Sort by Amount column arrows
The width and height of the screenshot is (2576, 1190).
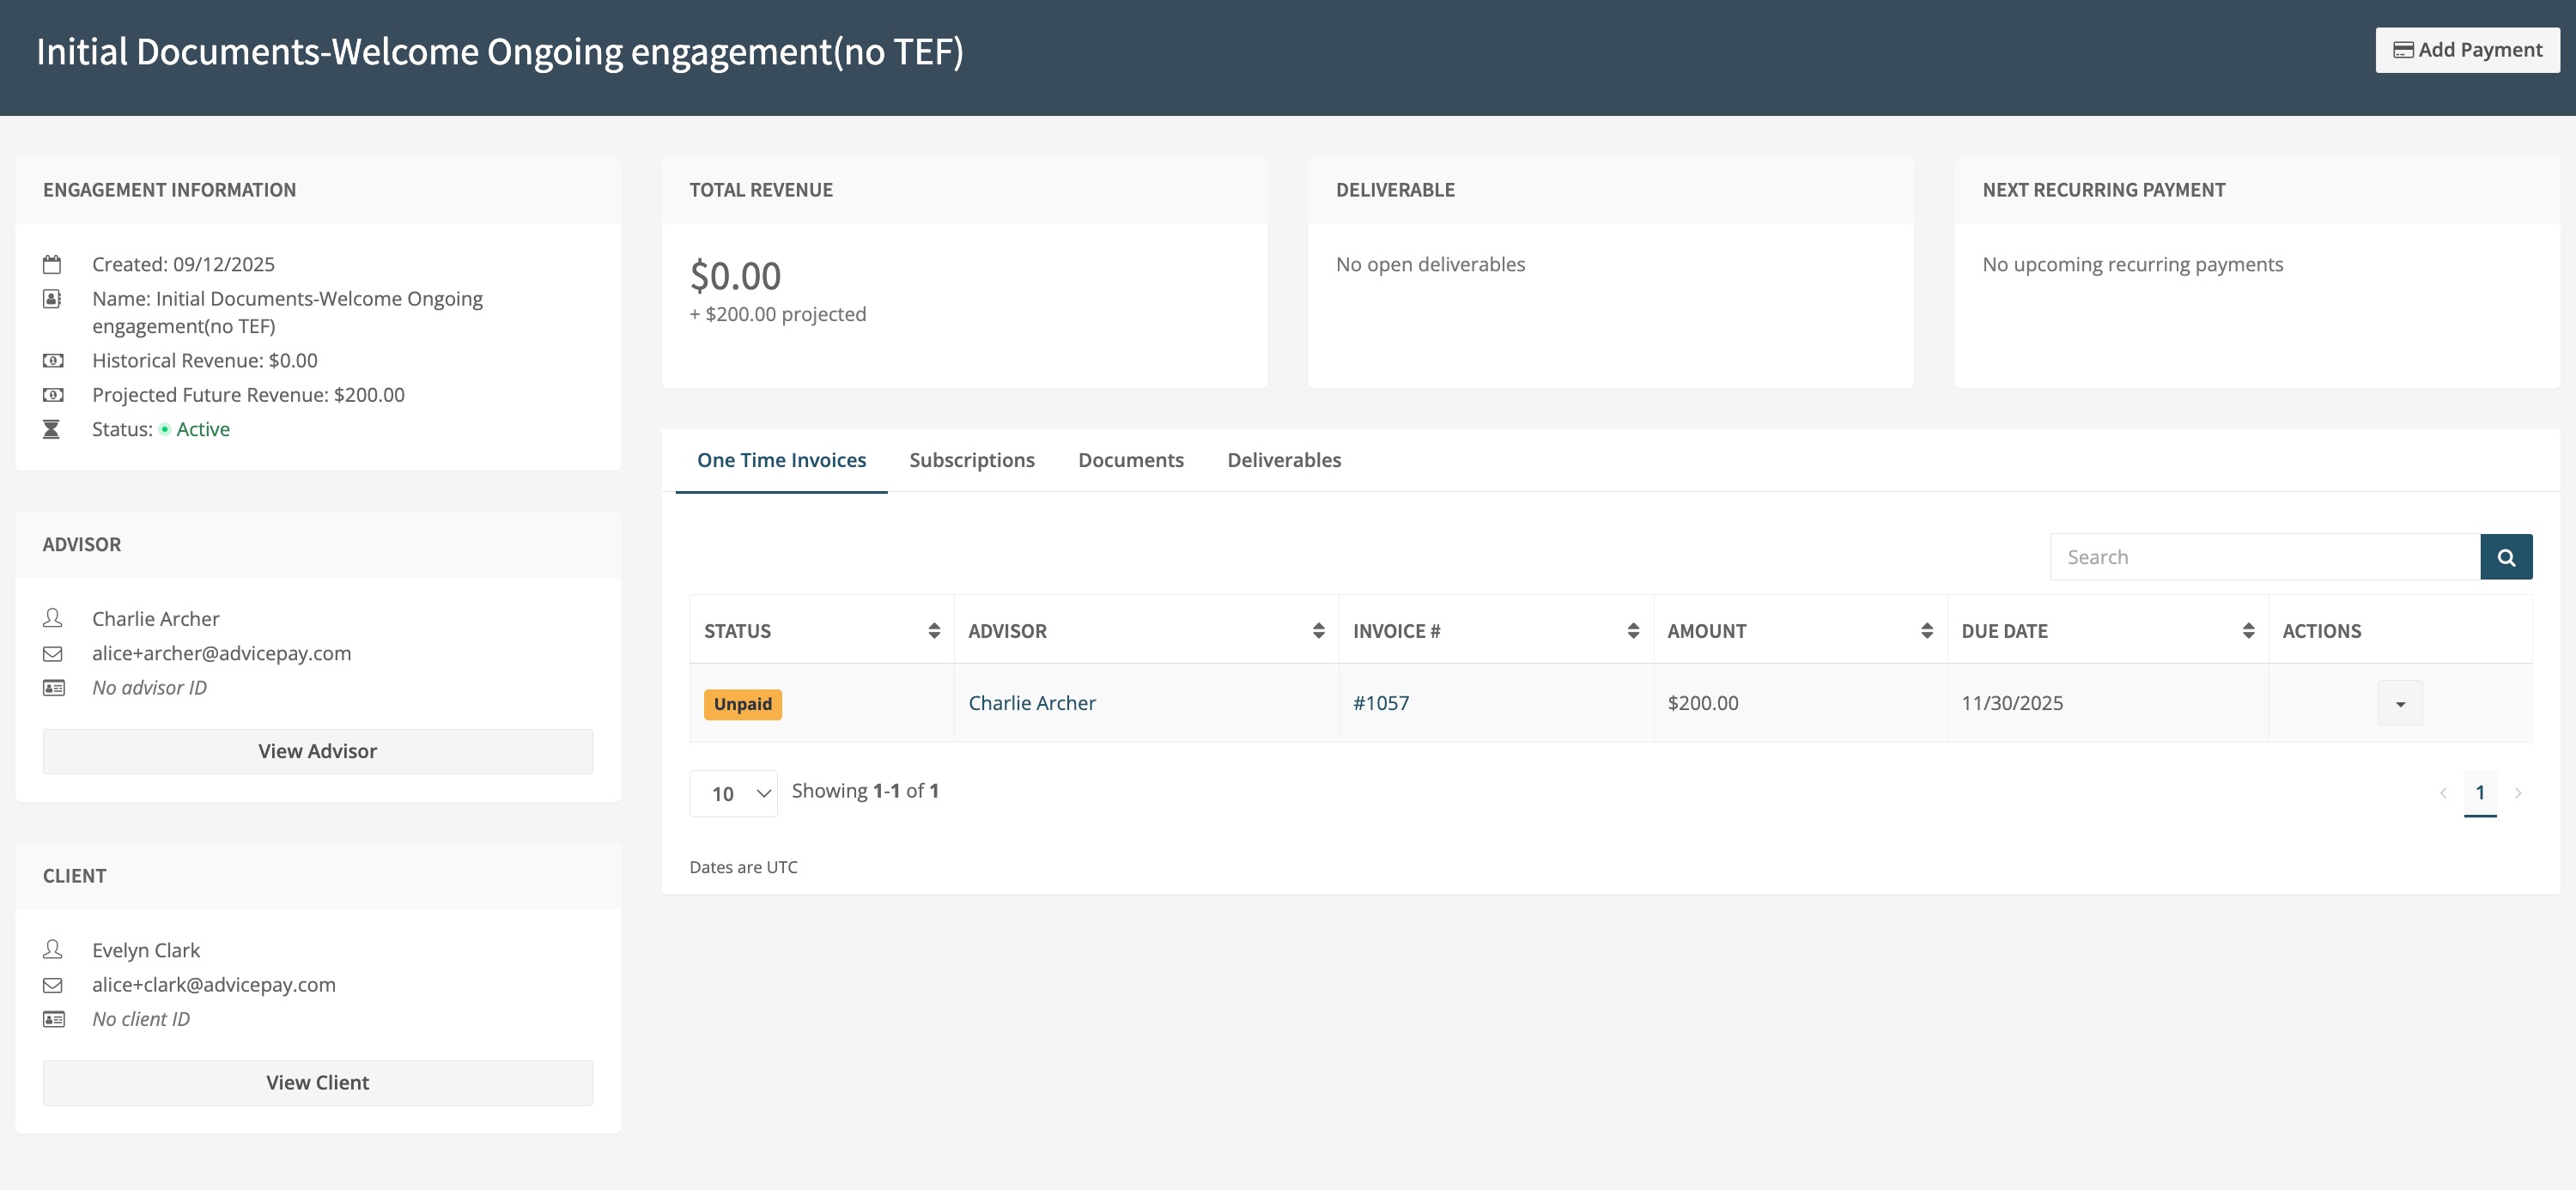click(1926, 631)
